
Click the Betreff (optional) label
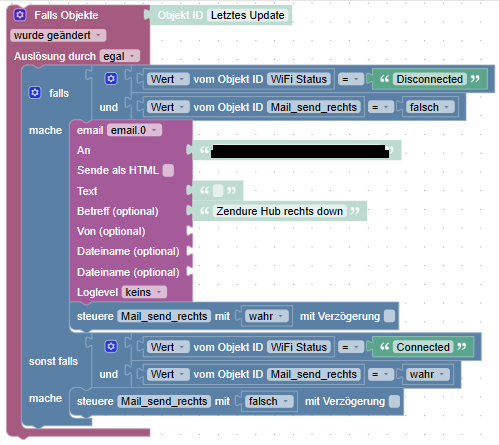point(118,211)
